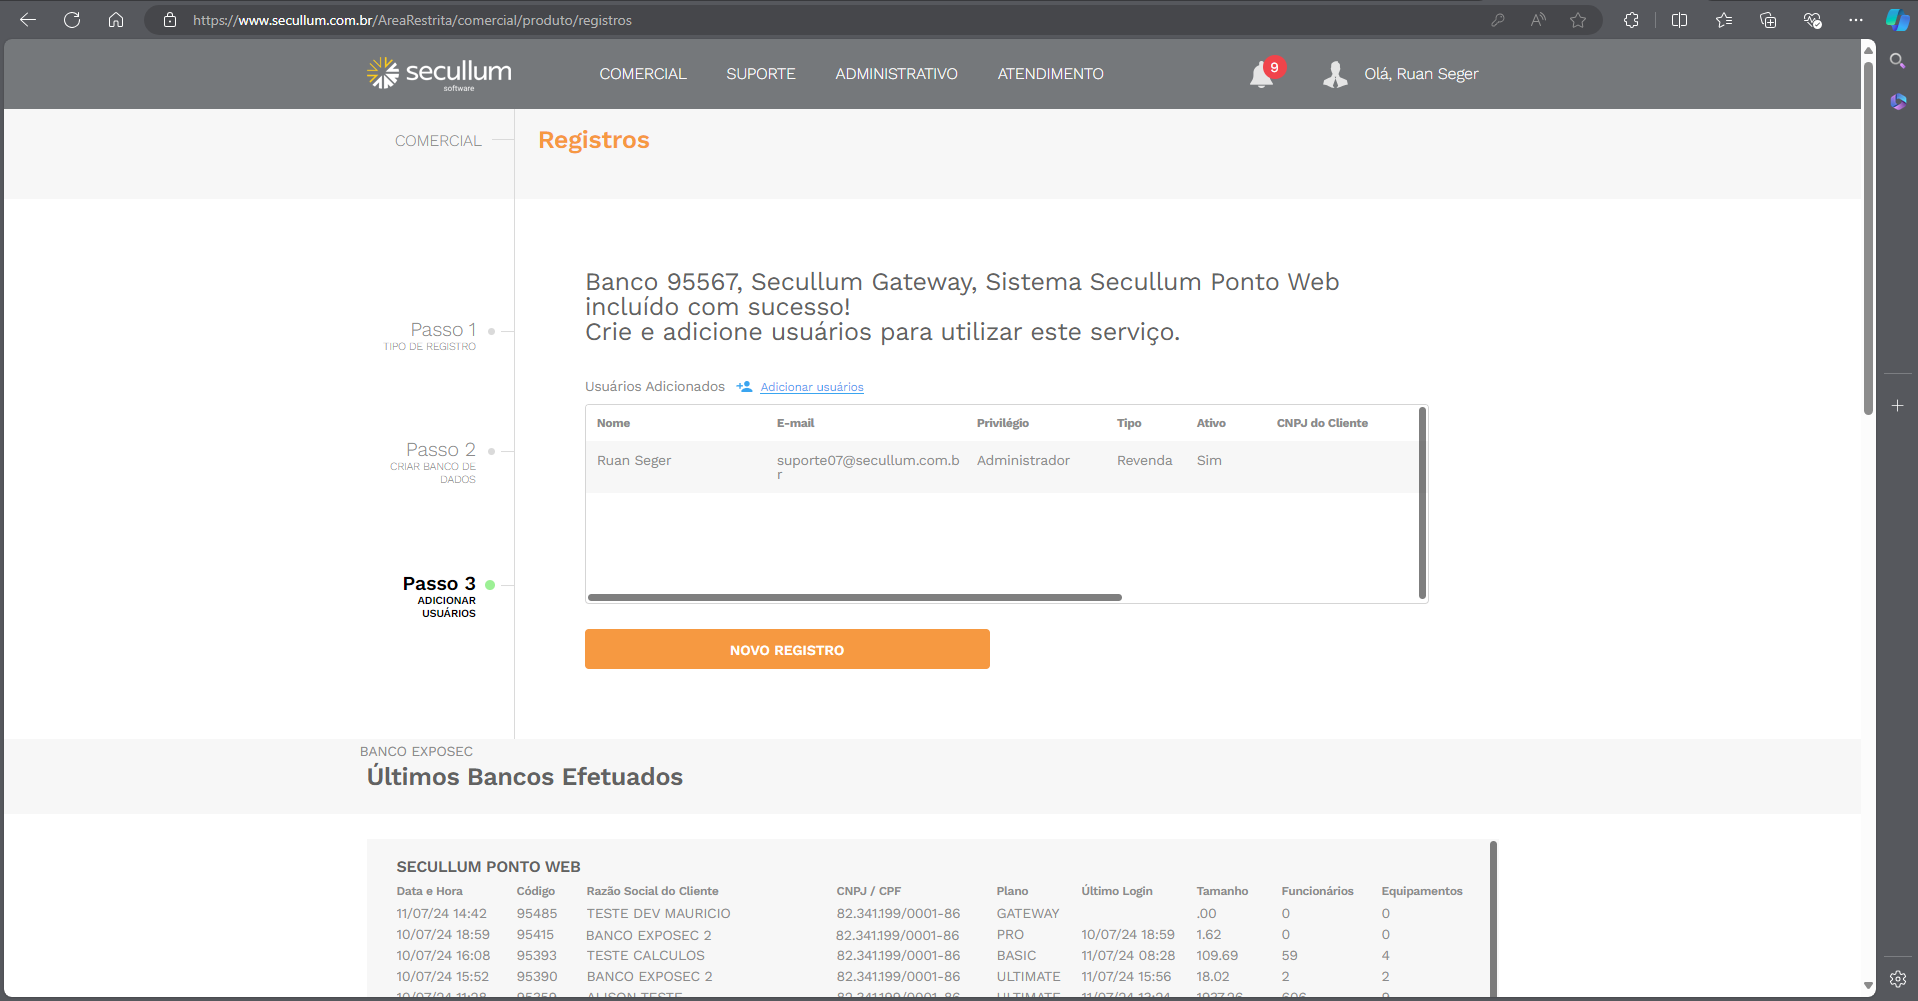Click the horizontal scrollbar of users table
This screenshot has height=1001, width=1918.
854,597
